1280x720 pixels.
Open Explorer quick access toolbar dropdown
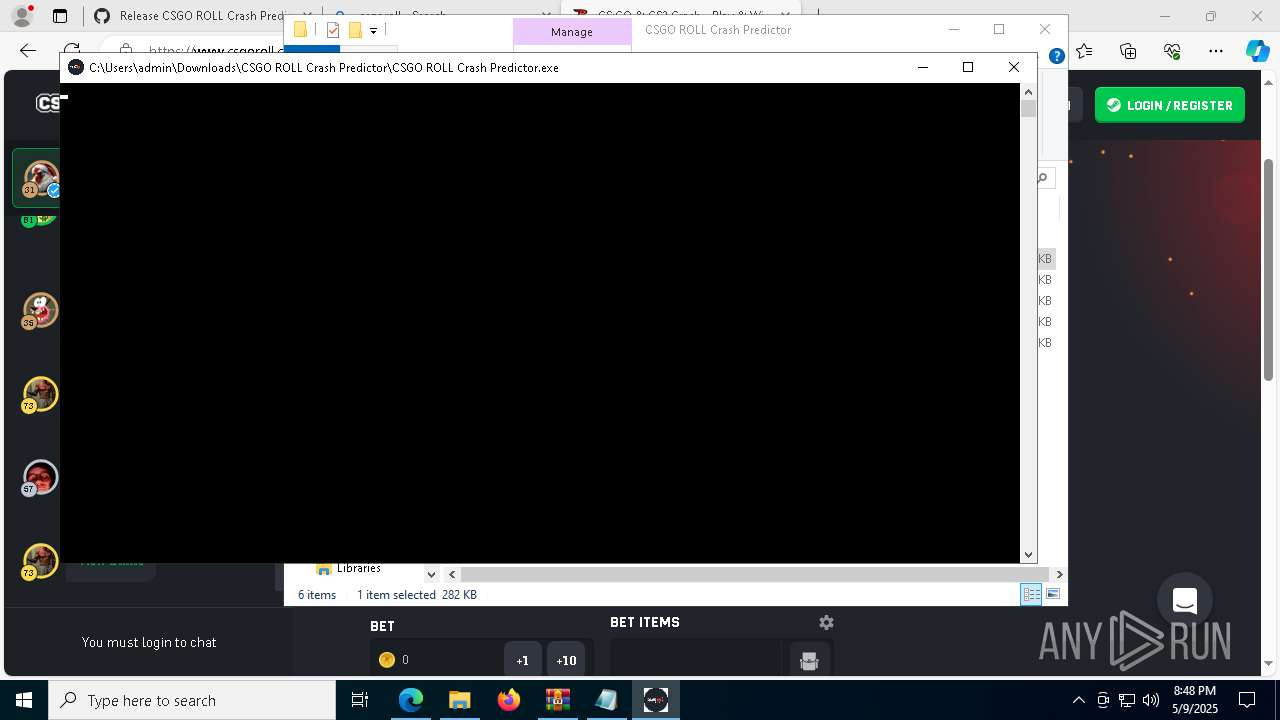(373, 31)
